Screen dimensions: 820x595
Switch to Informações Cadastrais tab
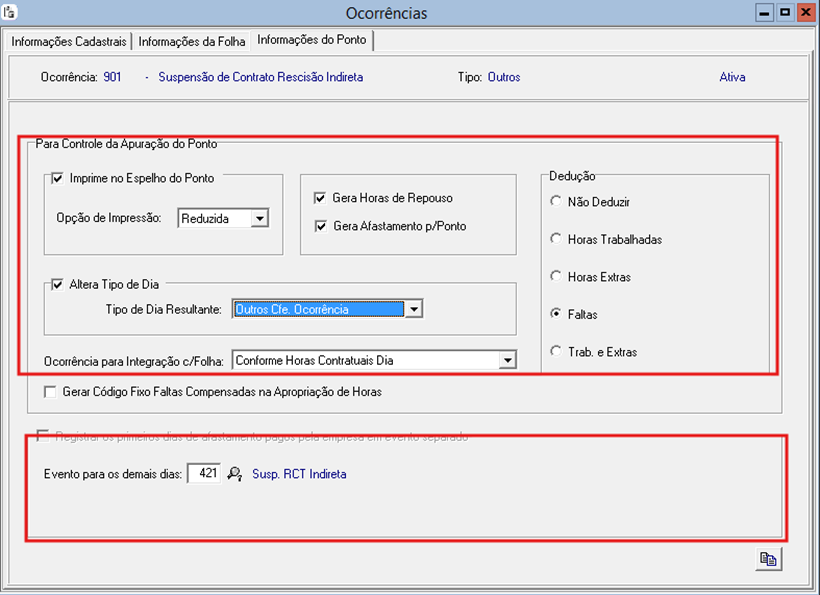[68, 41]
